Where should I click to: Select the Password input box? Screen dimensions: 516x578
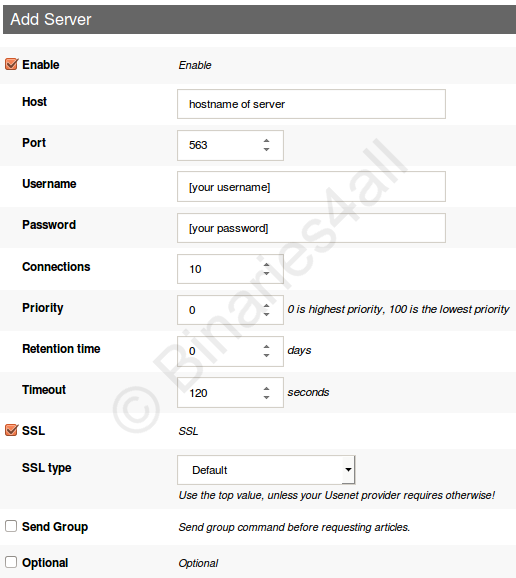(311, 228)
